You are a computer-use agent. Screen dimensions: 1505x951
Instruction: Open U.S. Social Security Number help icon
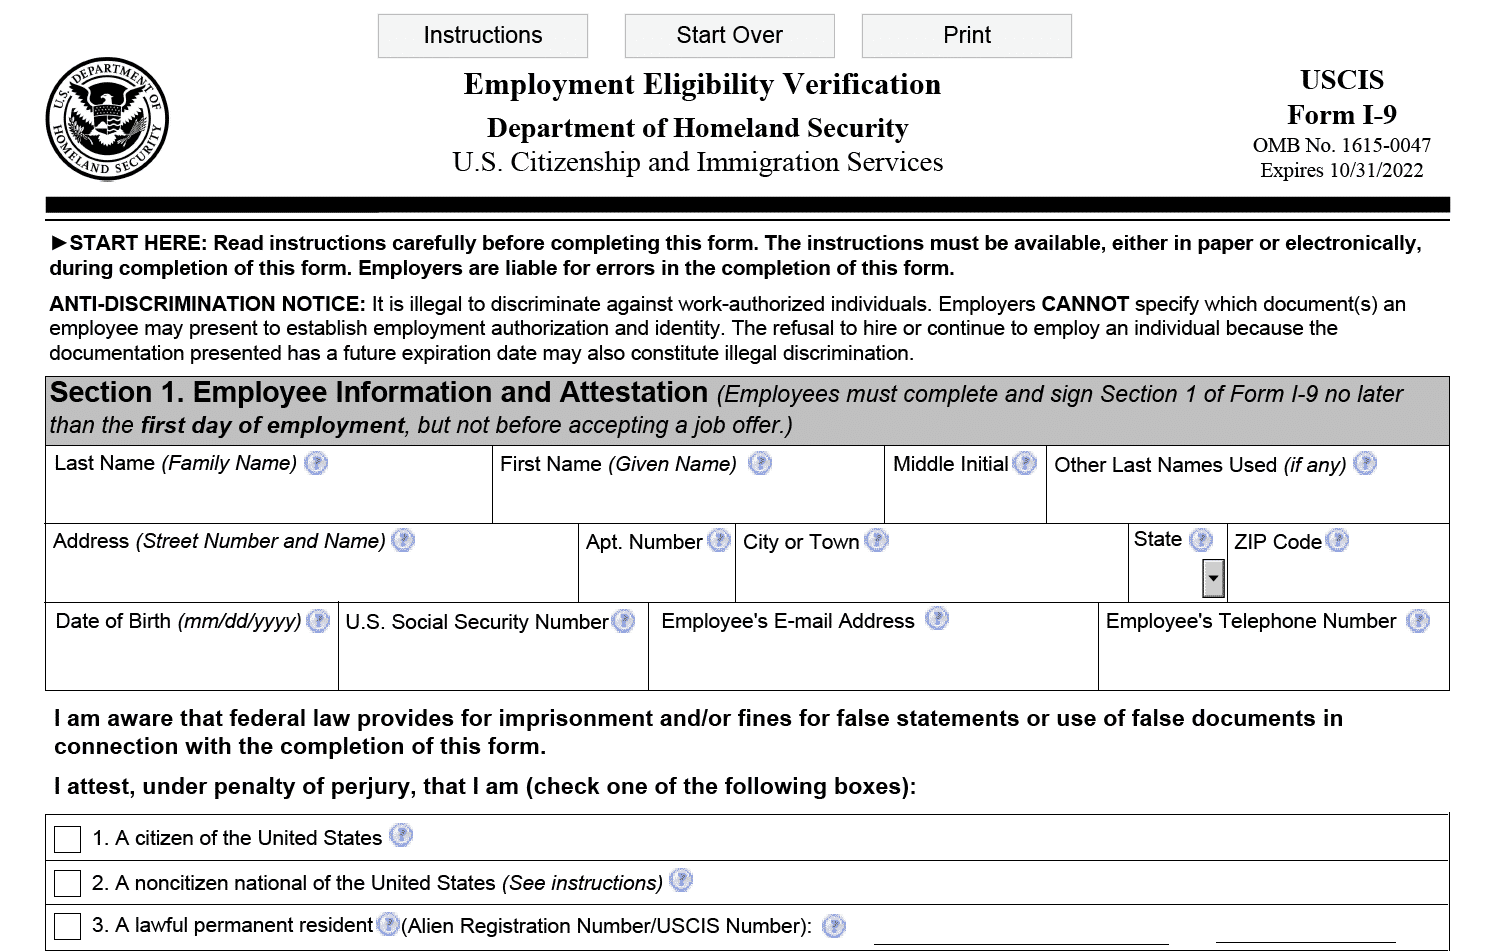623,621
